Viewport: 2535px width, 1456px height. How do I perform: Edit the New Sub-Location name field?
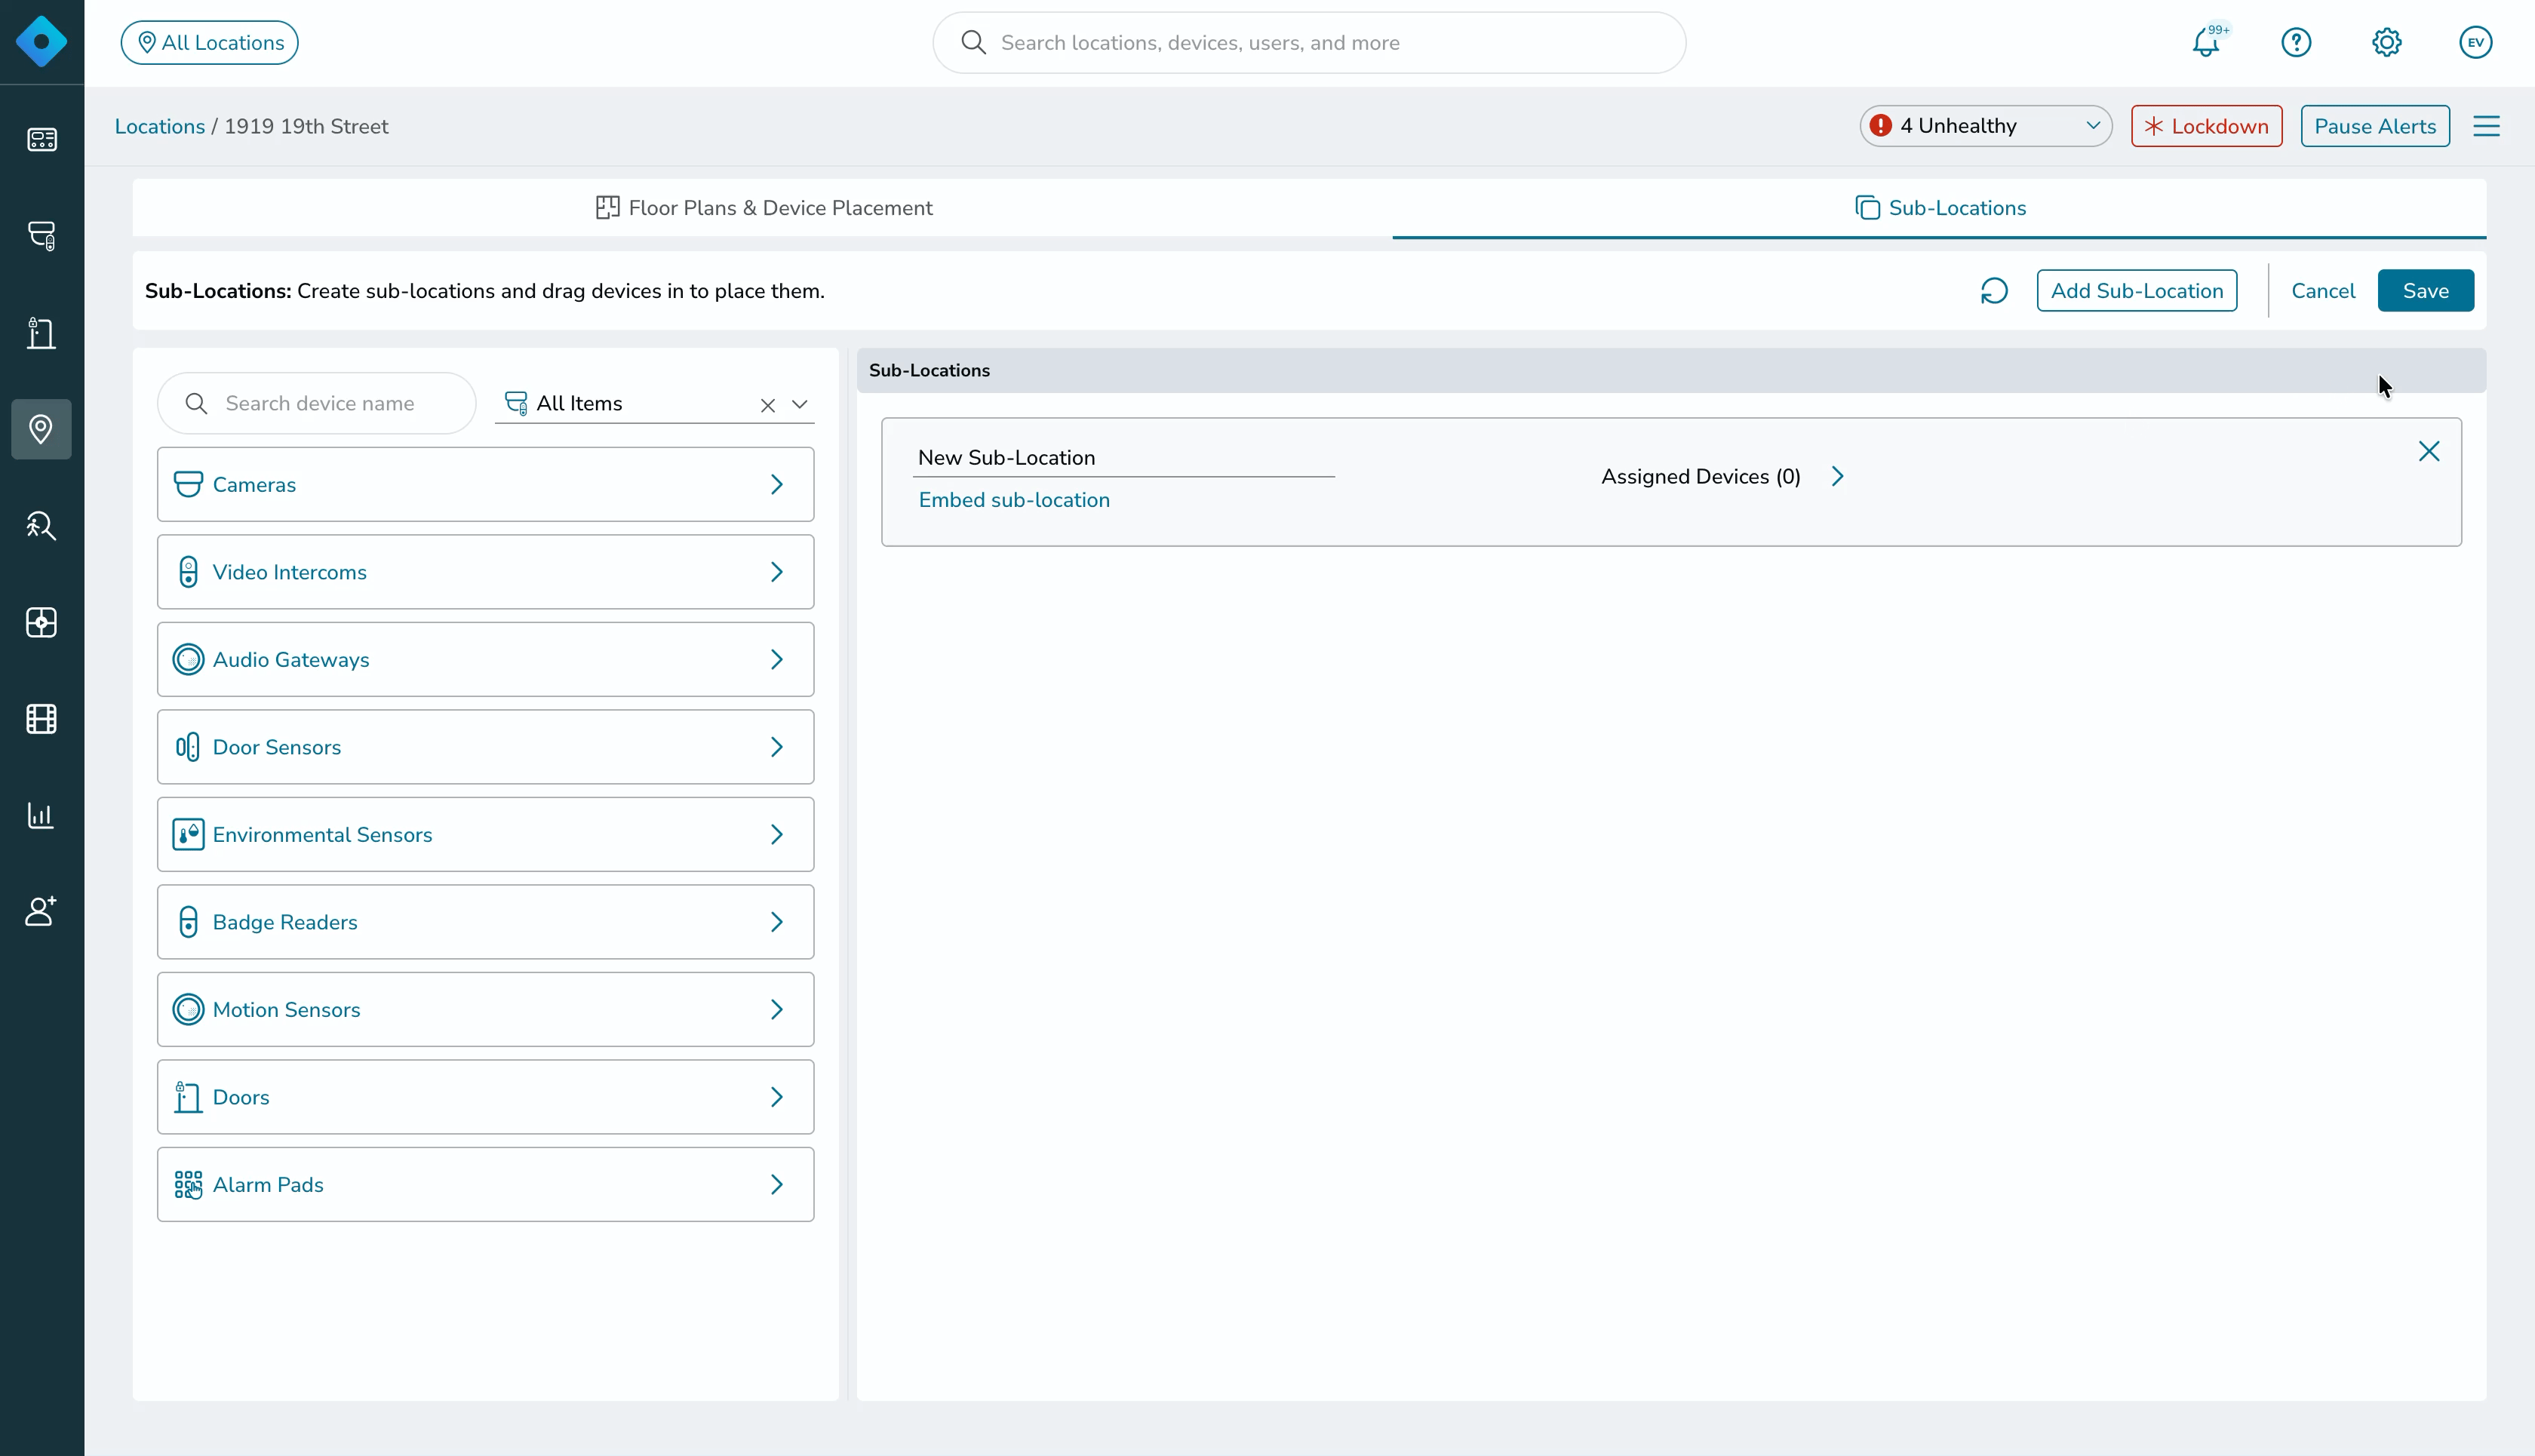(x=1124, y=458)
